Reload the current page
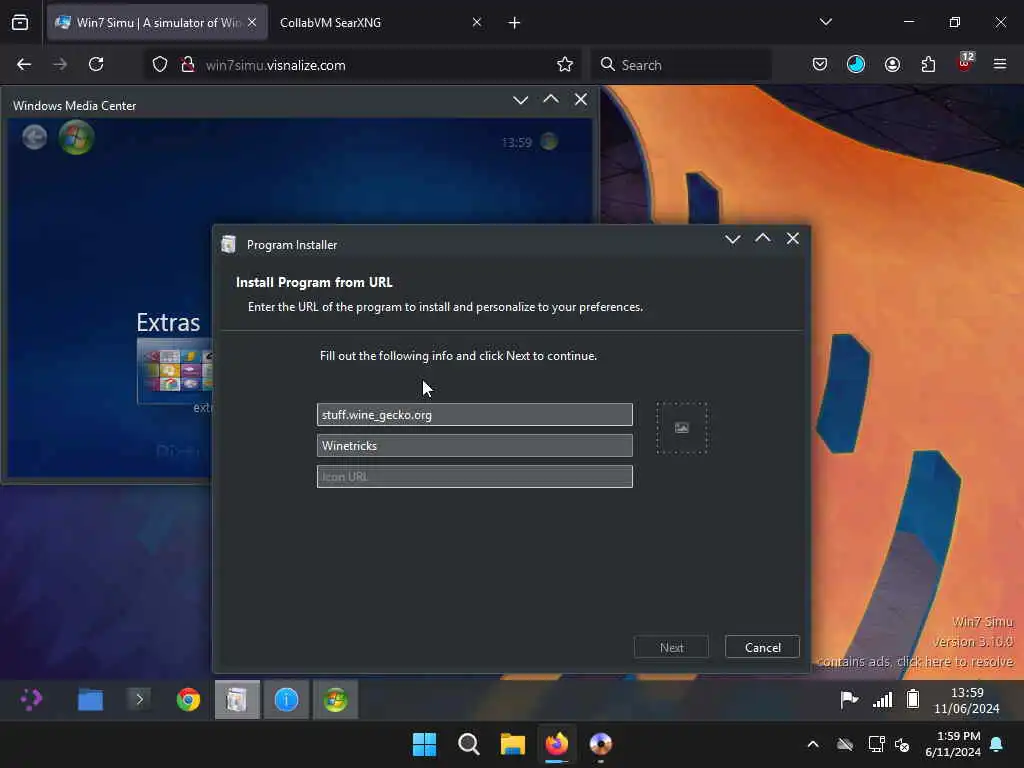 tap(96, 65)
